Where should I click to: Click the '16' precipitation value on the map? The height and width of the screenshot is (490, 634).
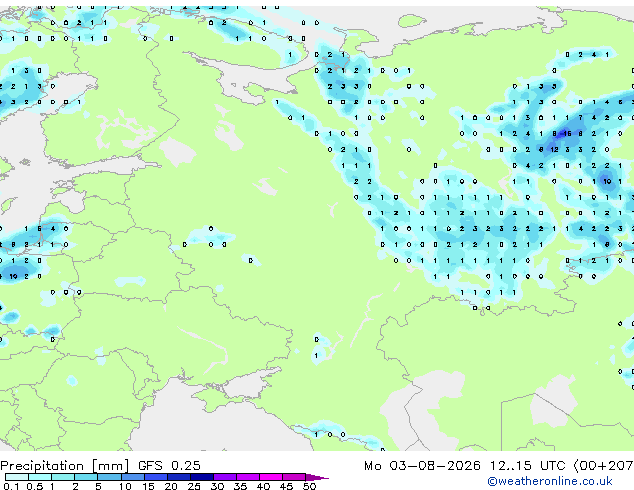(x=567, y=133)
